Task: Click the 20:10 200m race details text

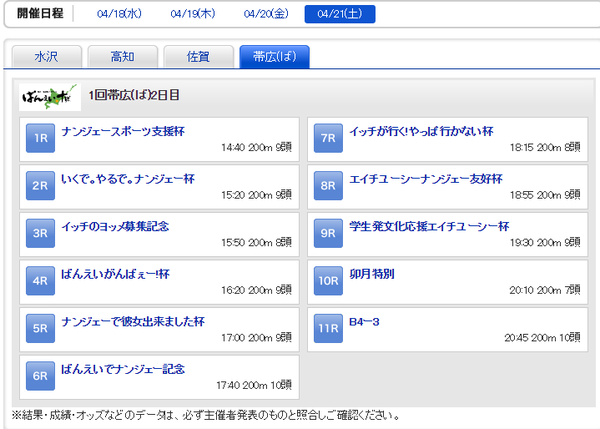Action: click(x=545, y=290)
